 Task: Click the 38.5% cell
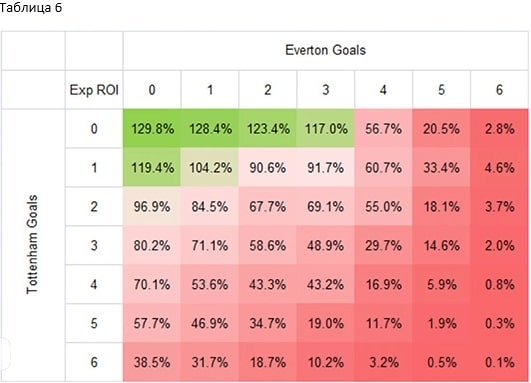[152, 362]
